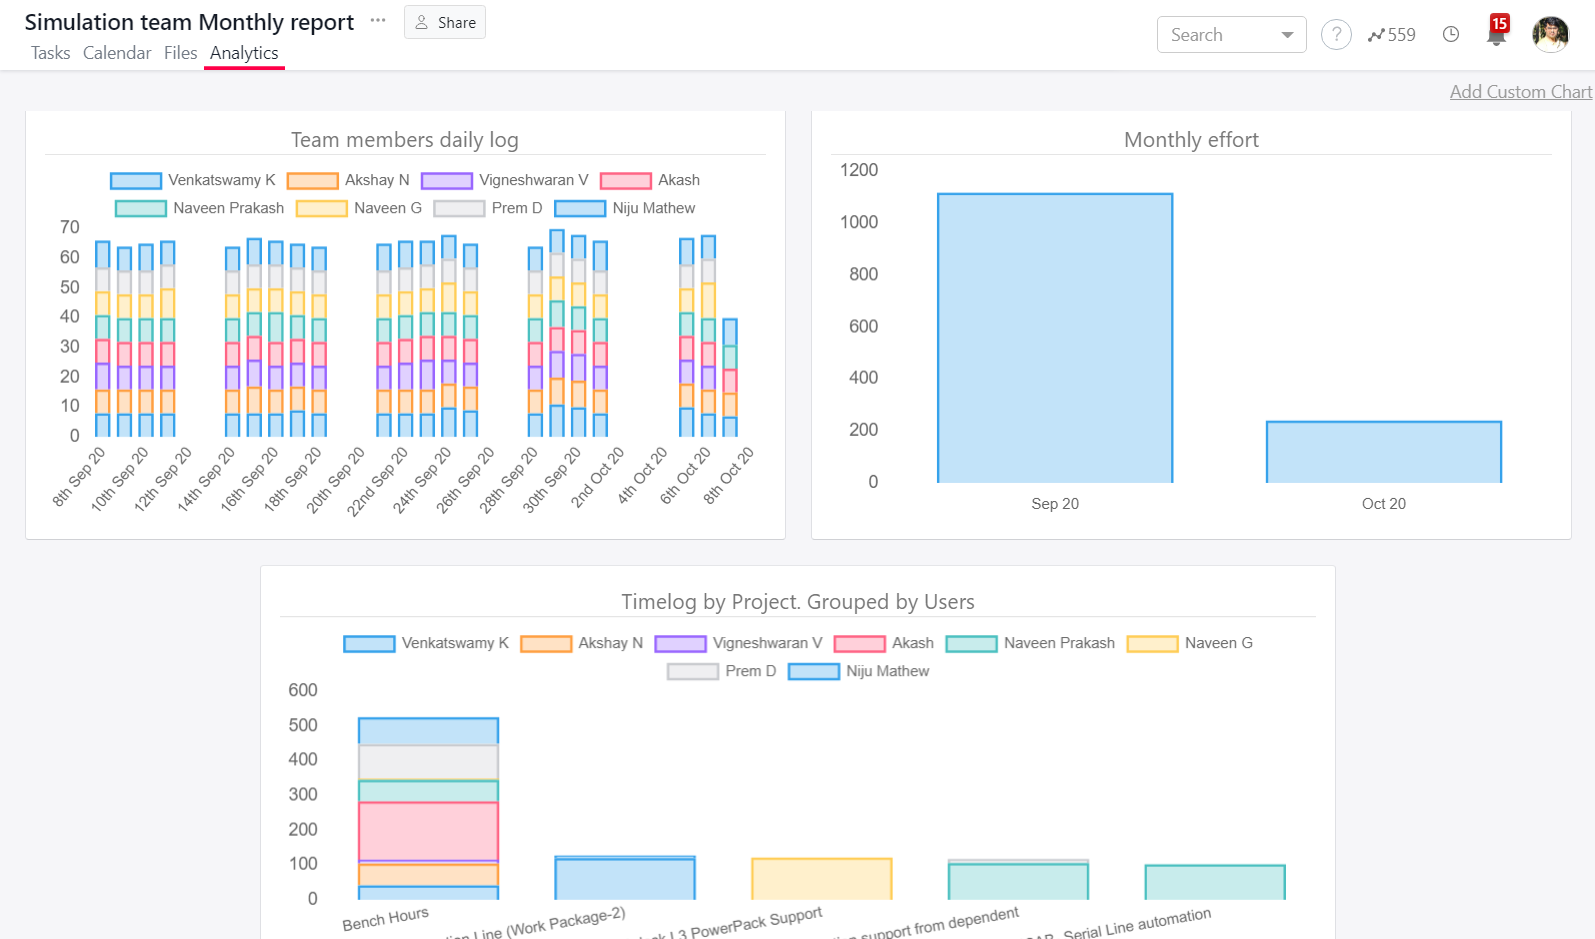
Task: Open the Calendar tab
Action: (x=117, y=53)
